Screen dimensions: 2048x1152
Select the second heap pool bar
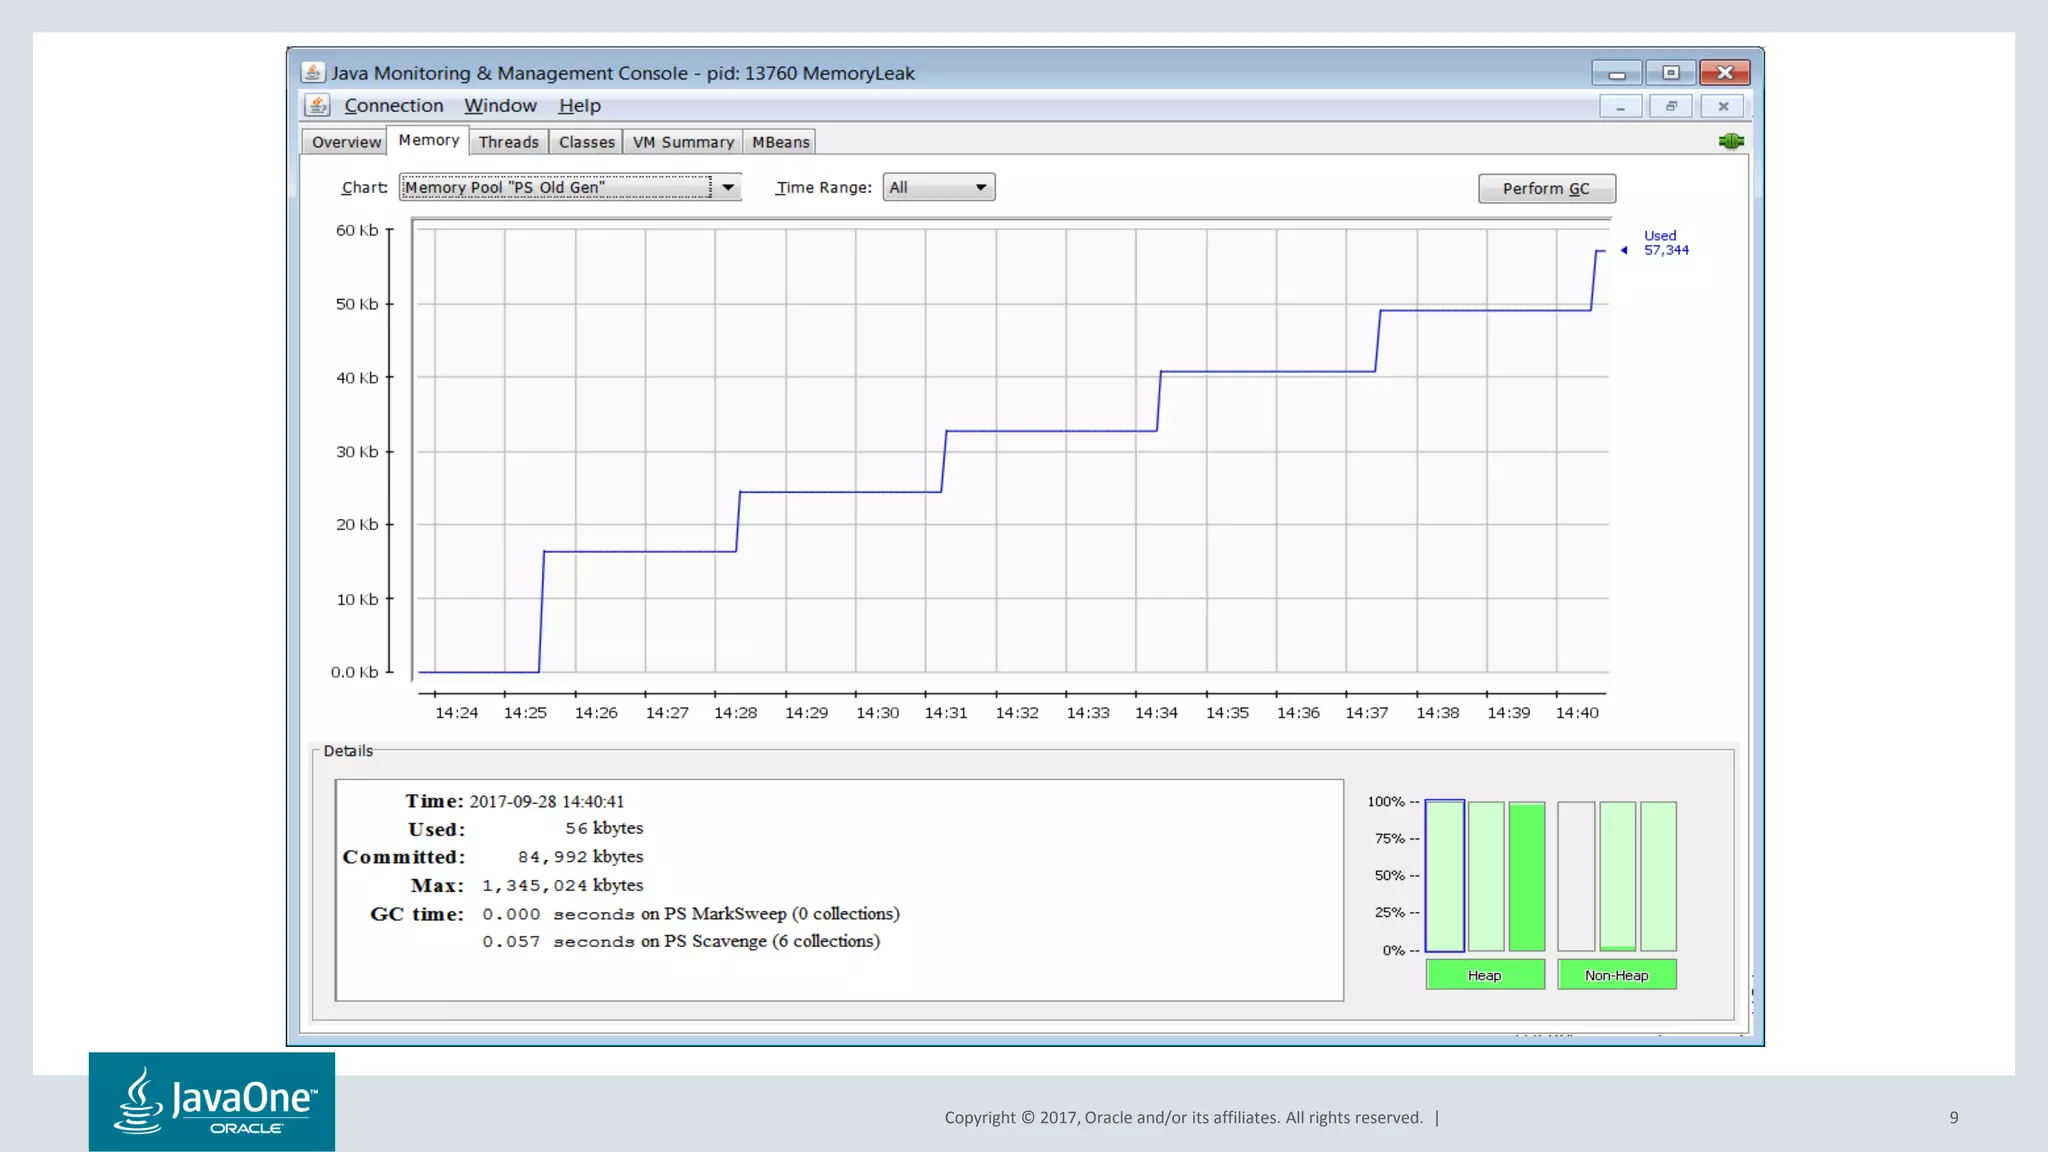[1486, 875]
